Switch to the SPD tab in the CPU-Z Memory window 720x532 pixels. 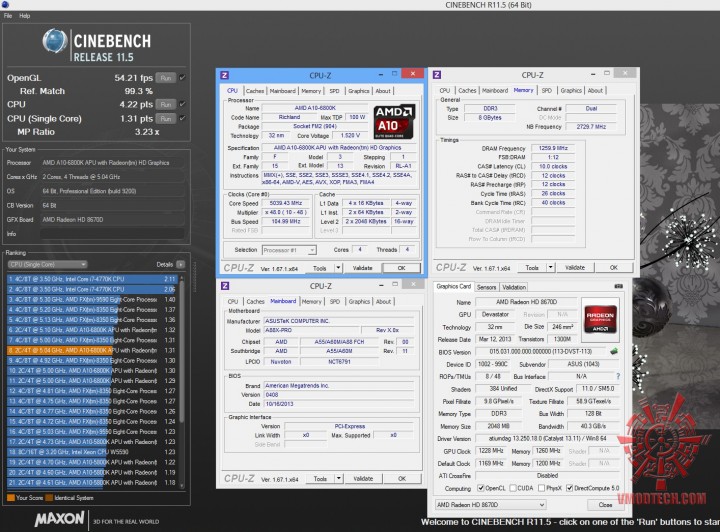point(546,90)
